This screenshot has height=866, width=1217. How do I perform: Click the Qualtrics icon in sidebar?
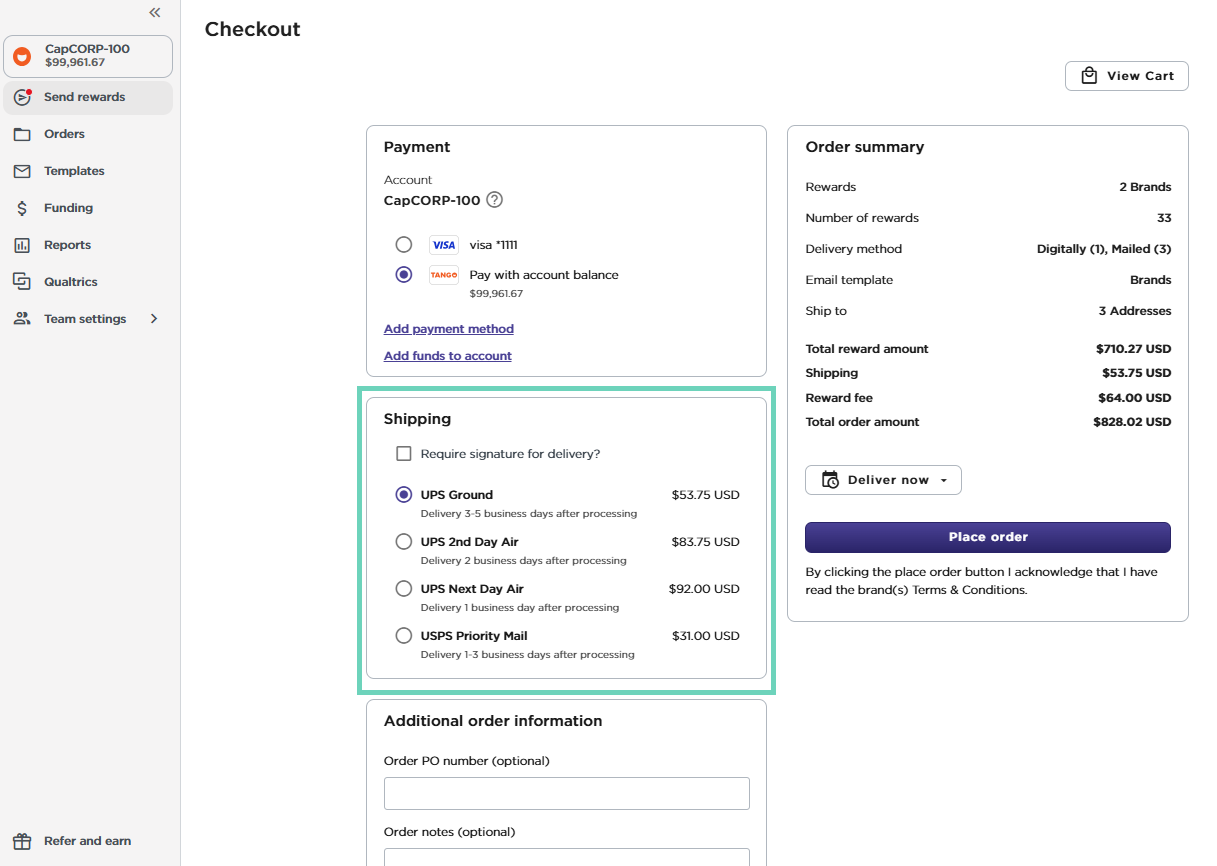22,282
